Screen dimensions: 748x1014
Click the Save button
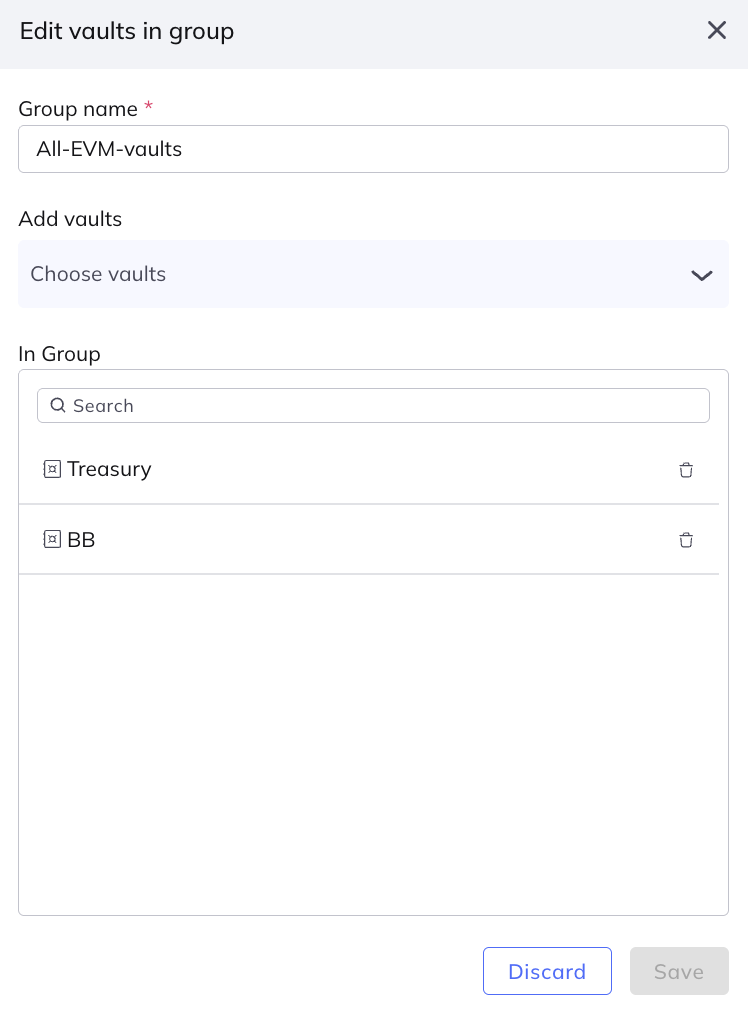click(678, 971)
